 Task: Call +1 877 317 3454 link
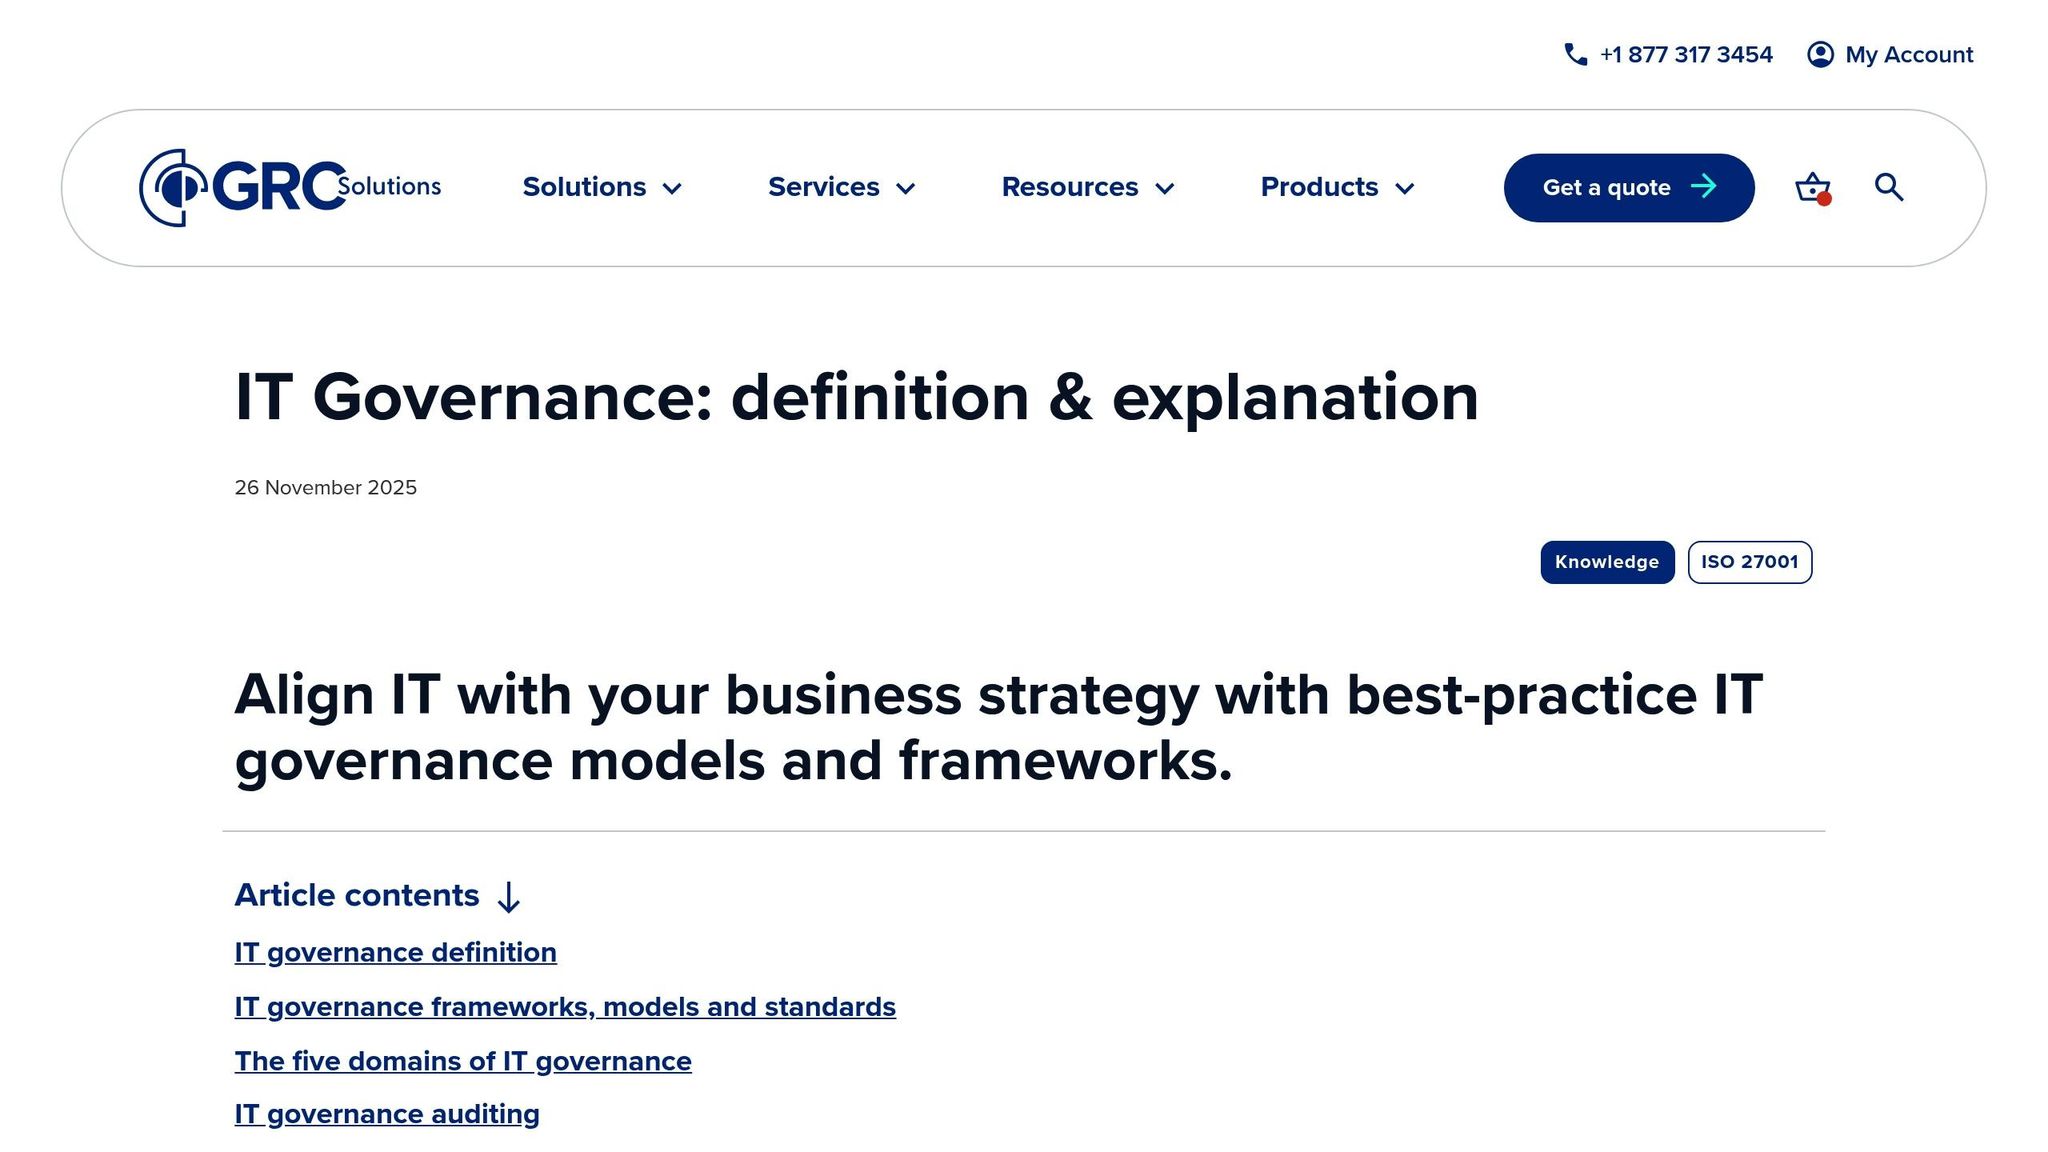click(1684, 54)
